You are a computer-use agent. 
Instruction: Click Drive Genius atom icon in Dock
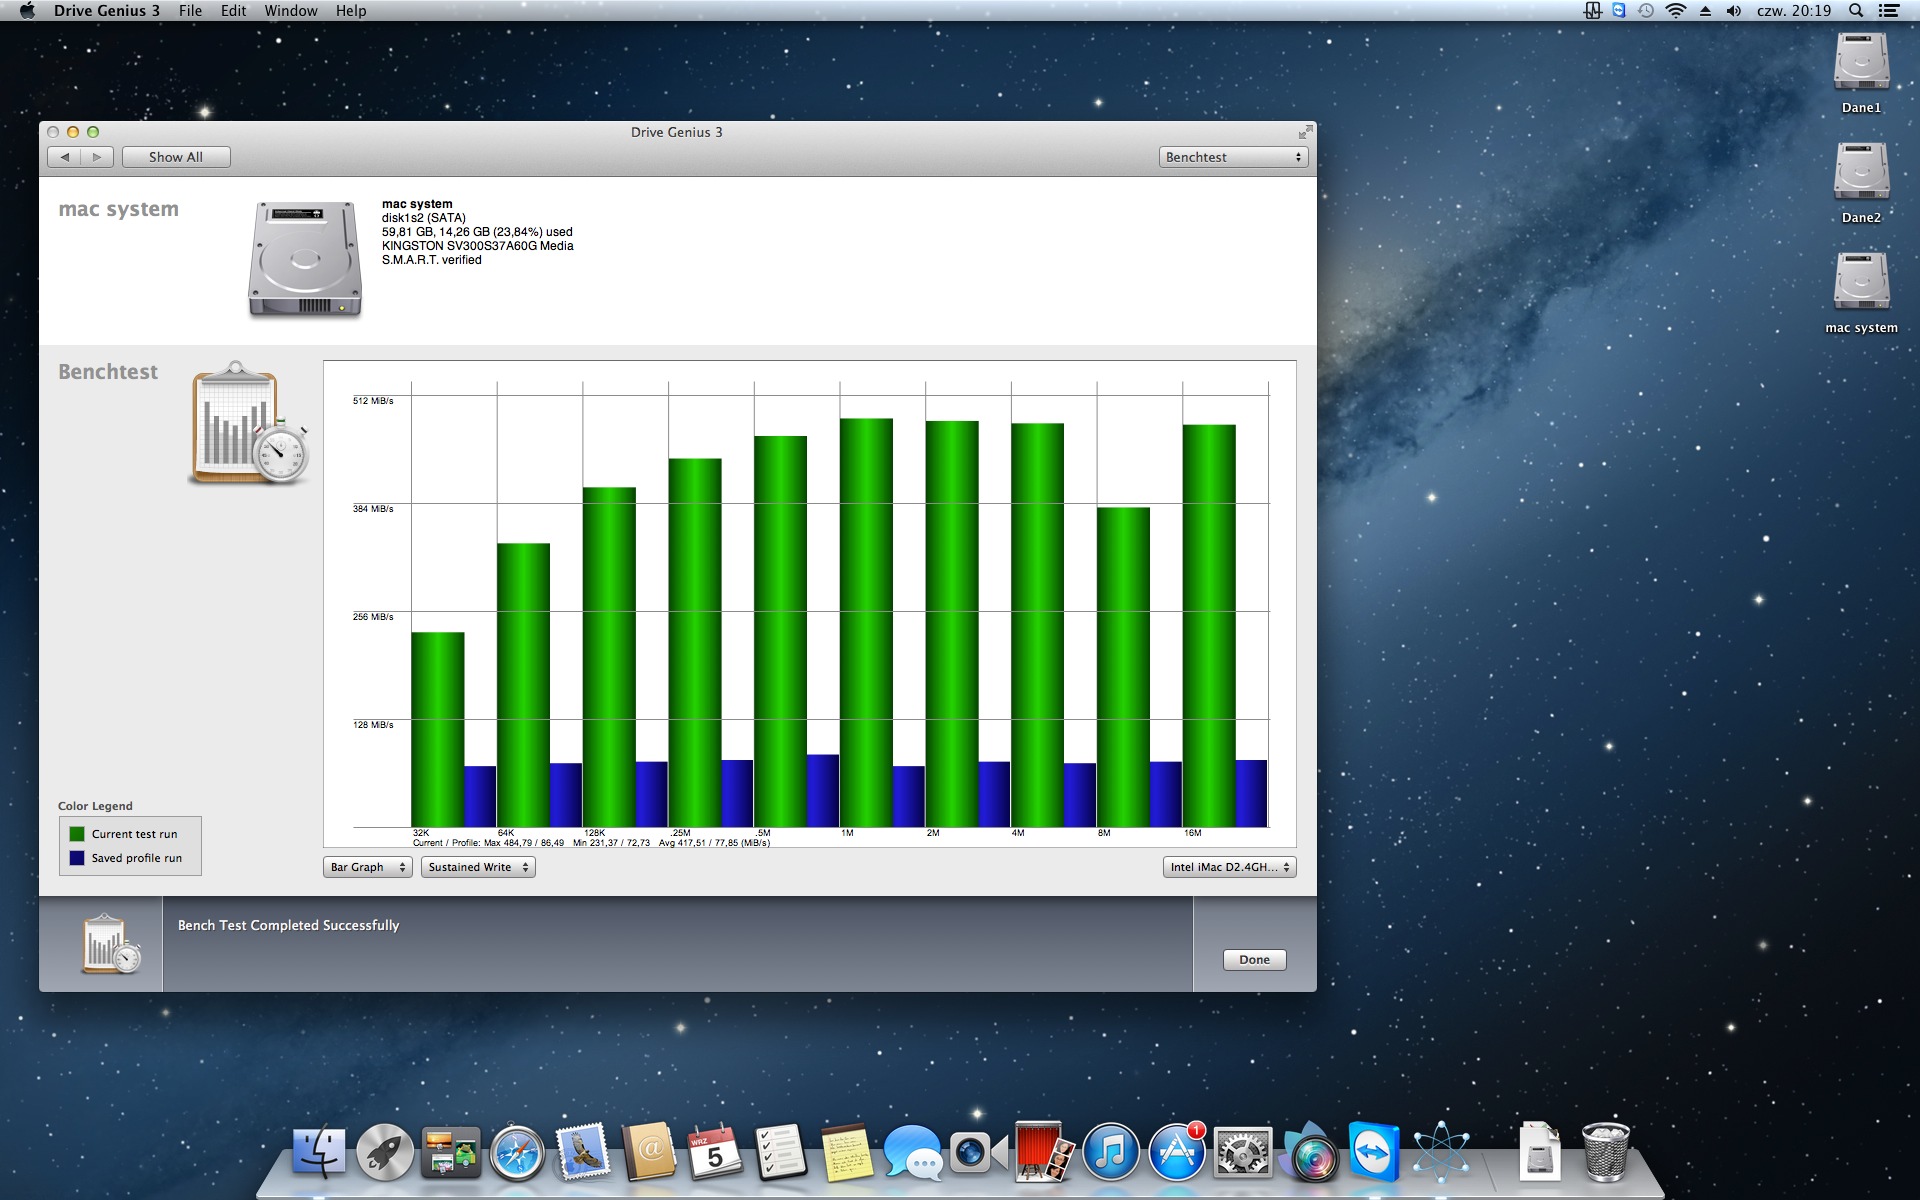coord(1440,1152)
